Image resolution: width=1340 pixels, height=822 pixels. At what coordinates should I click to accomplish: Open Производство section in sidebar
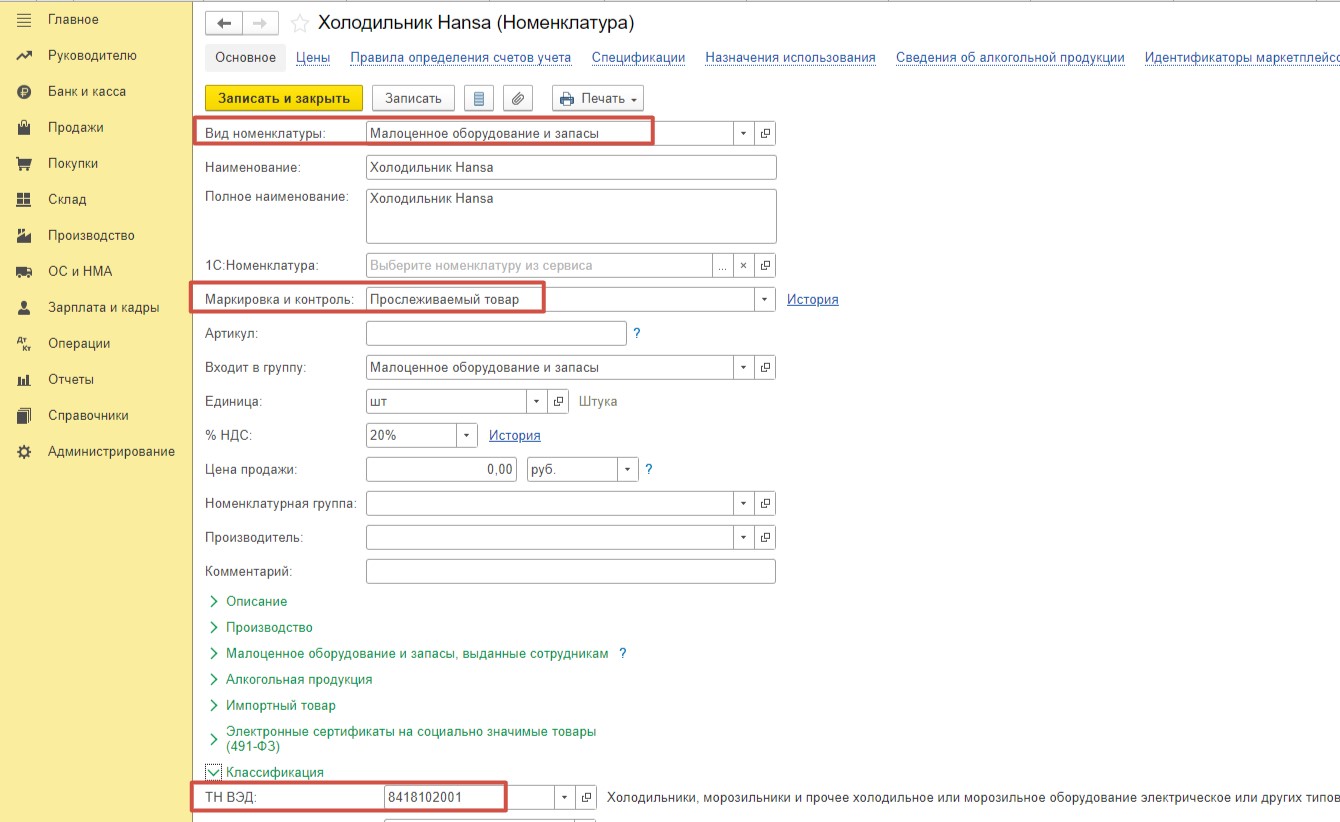point(91,235)
